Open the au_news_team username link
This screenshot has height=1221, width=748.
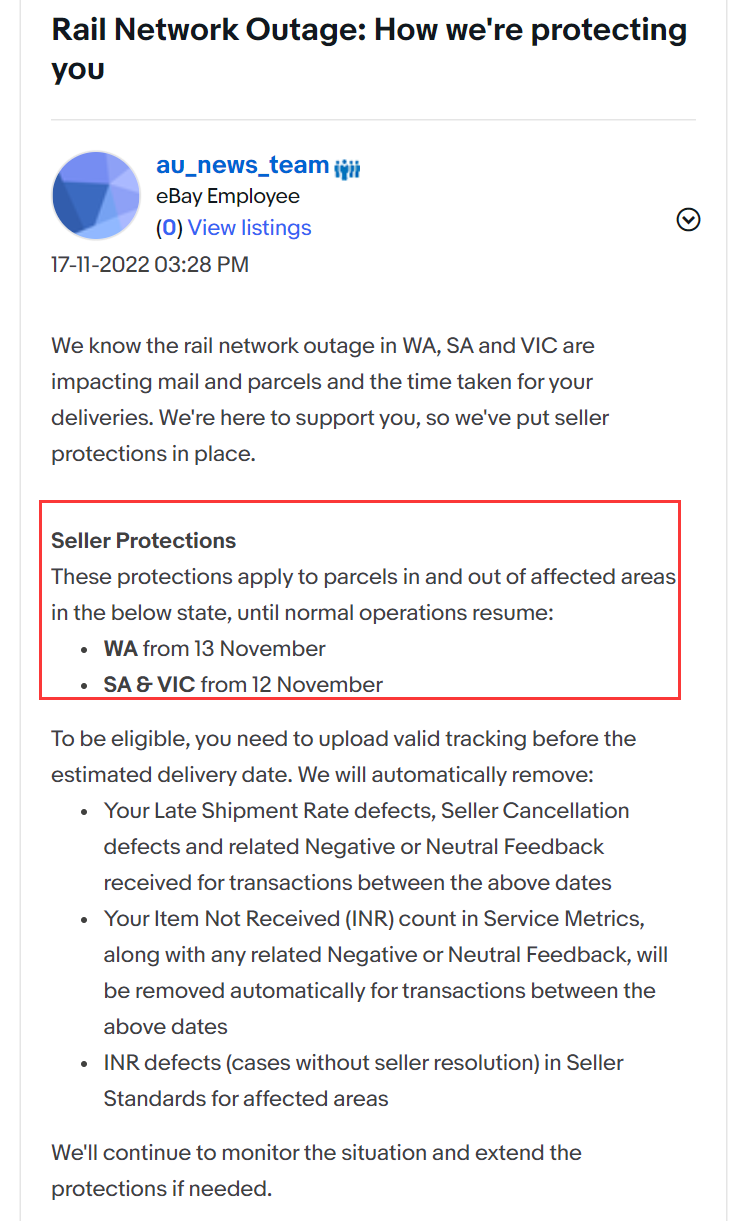pos(243,165)
